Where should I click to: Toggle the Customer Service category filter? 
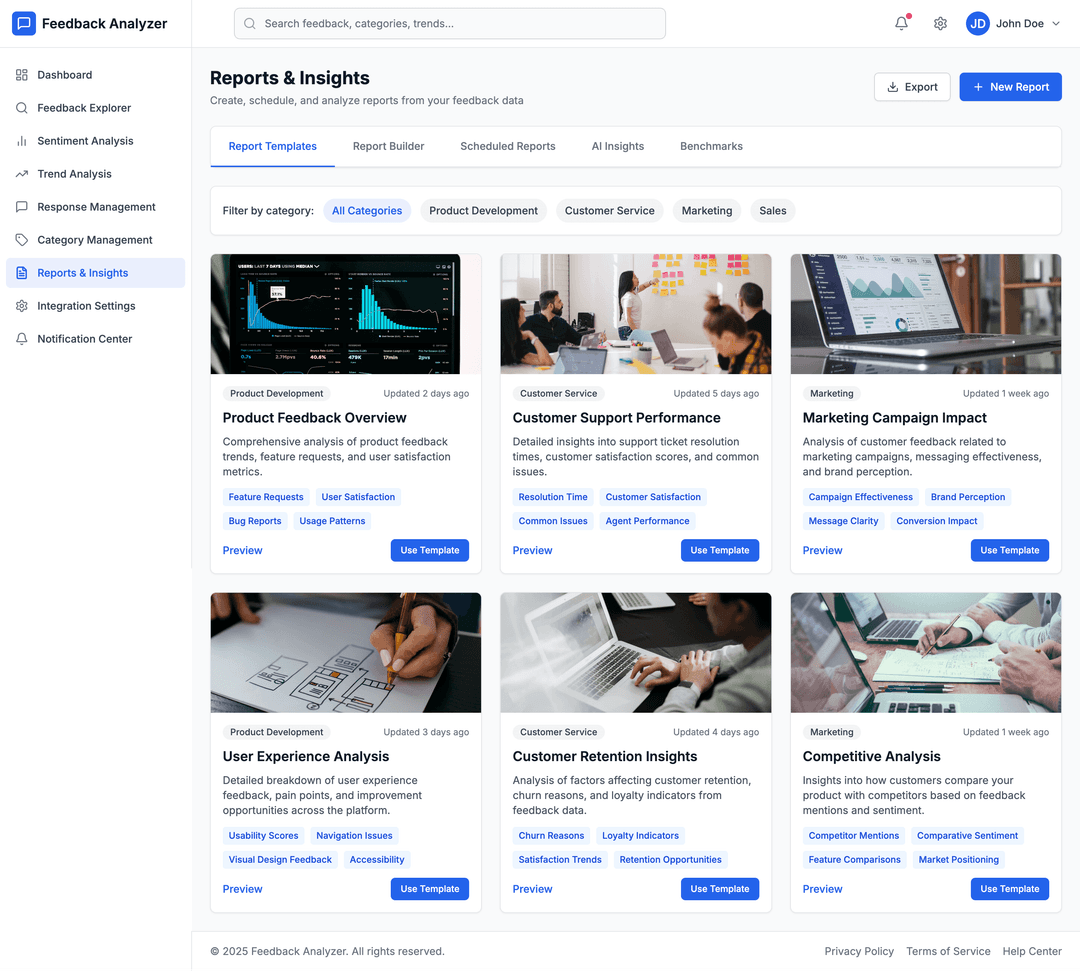click(x=609, y=211)
